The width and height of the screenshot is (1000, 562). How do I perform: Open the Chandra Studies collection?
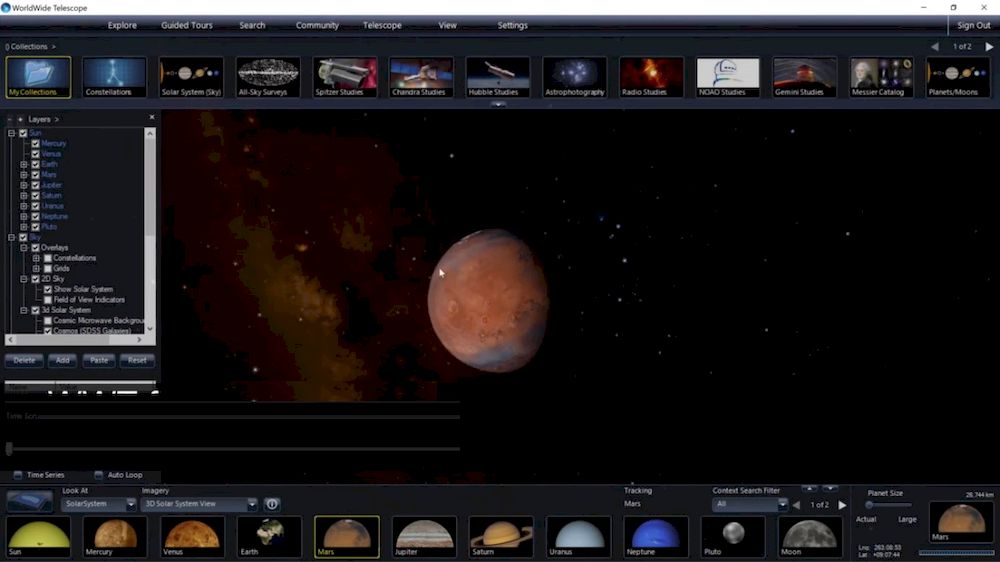(x=422, y=77)
